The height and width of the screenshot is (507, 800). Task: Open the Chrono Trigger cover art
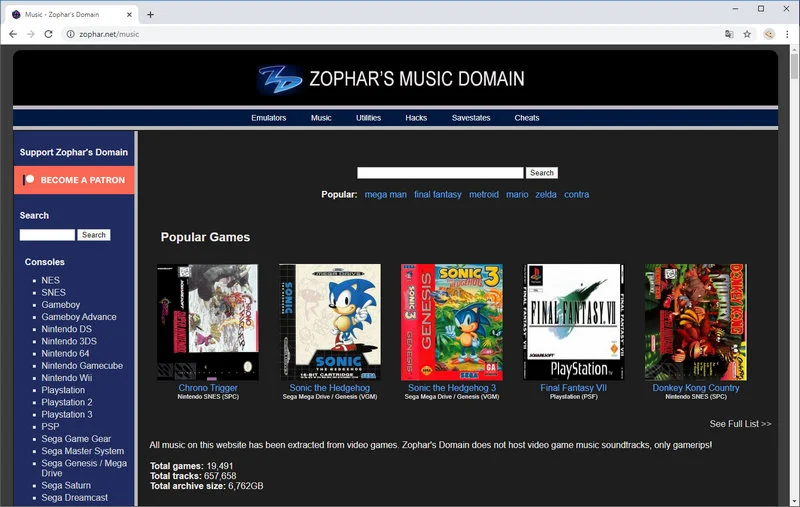[x=208, y=322]
